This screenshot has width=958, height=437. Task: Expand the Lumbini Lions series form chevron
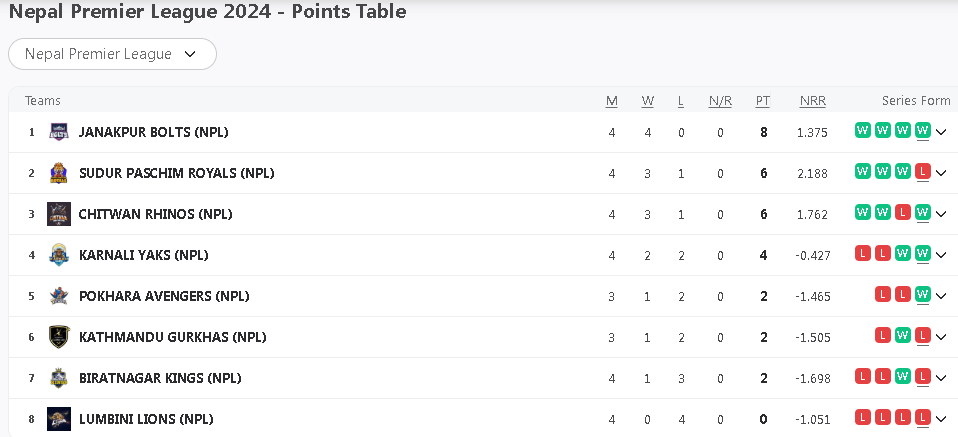point(941,419)
